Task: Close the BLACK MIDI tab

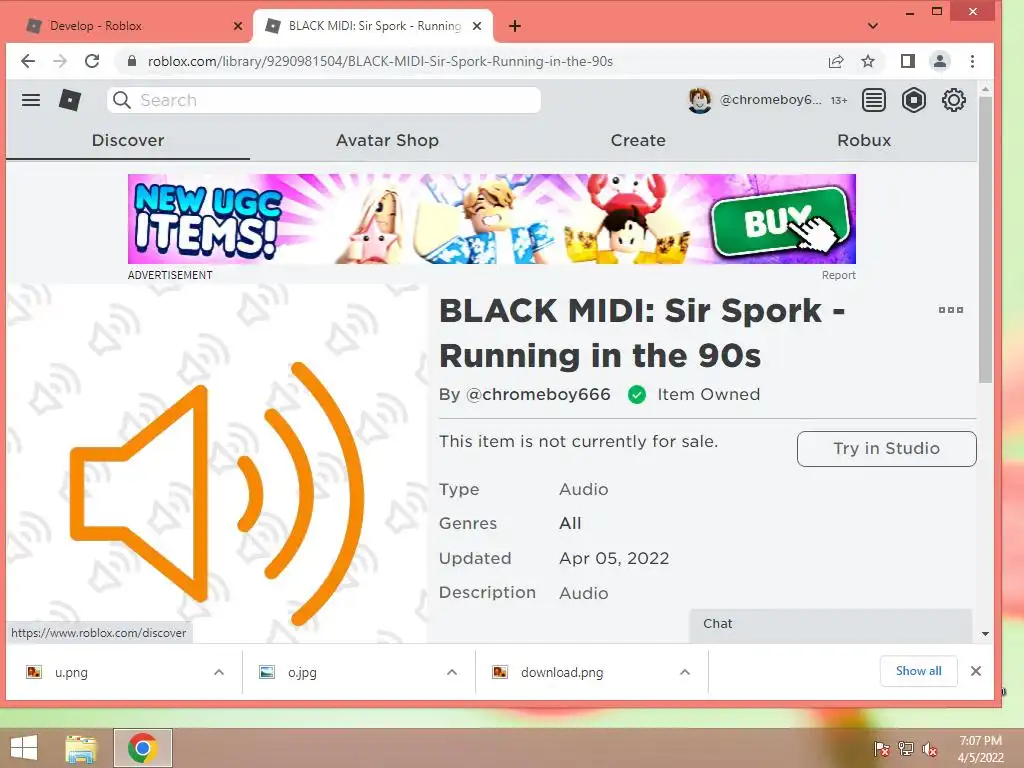Action: click(477, 25)
